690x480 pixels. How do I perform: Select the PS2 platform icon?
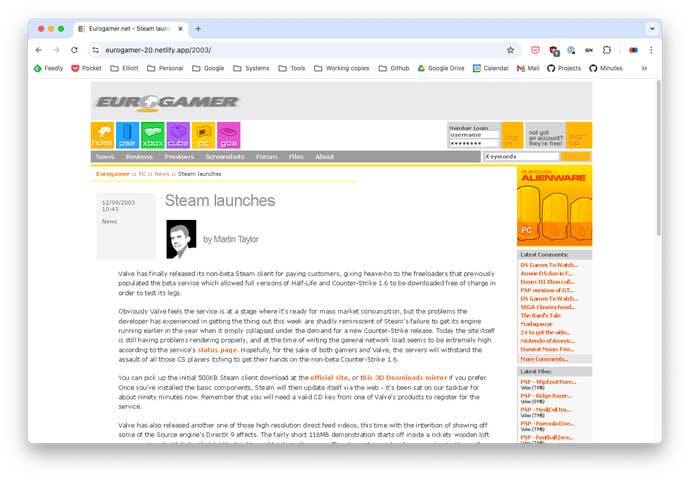pyautogui.click(x=127, y=135)
